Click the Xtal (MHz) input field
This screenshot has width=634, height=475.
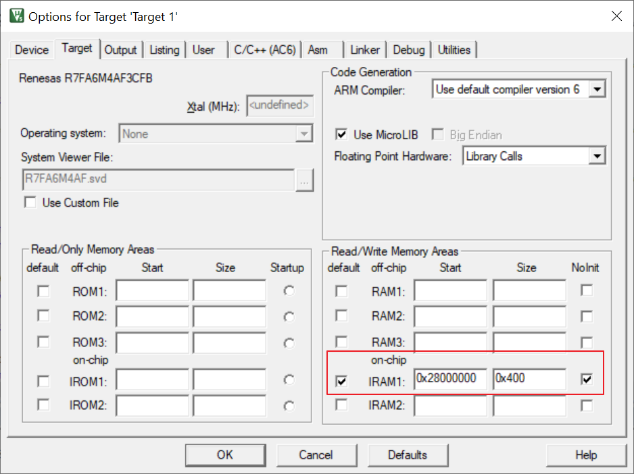(280, 106)
